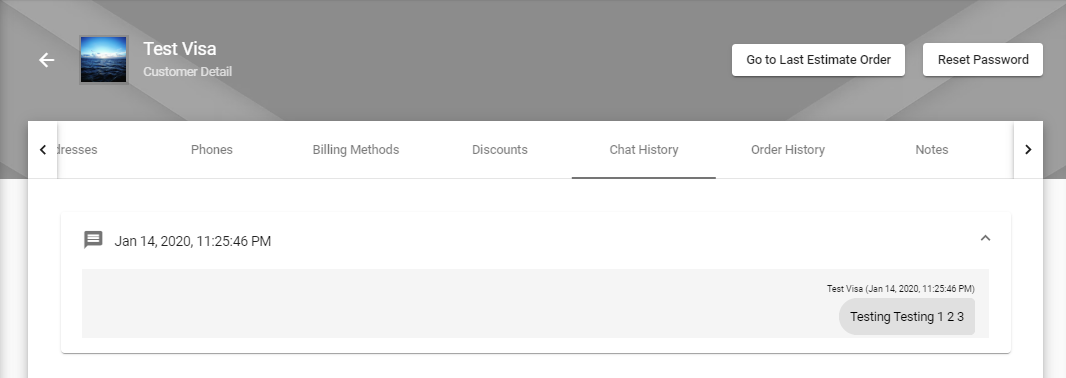Go back using the left arrow icon
Screen dimensions: 1066x378
46,60
